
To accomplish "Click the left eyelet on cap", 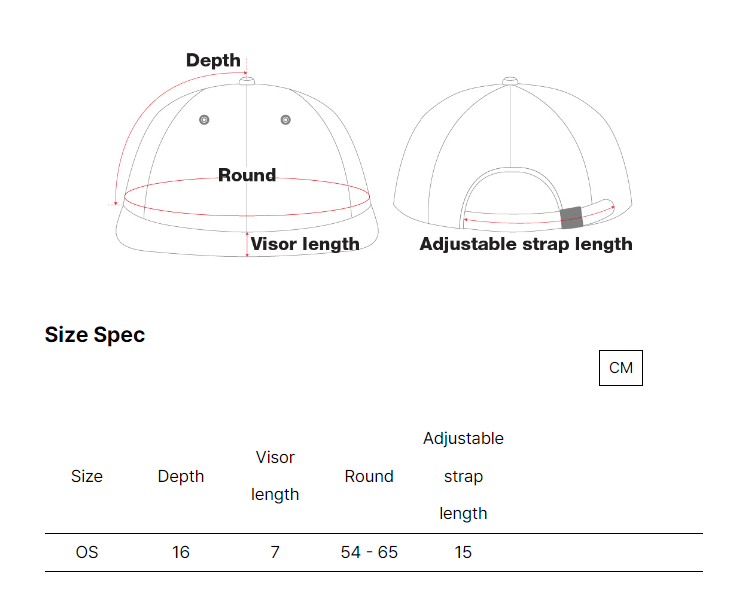I will pyautogui.click(x=204, y=120).
